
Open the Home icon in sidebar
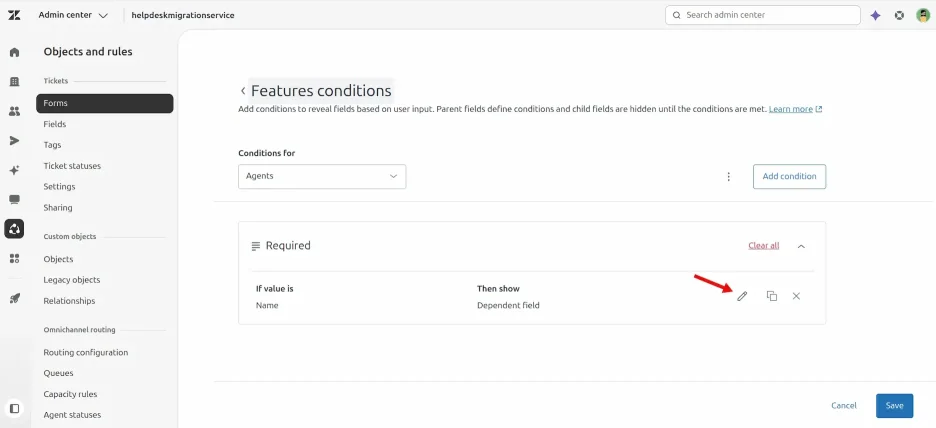coord(14,52)
